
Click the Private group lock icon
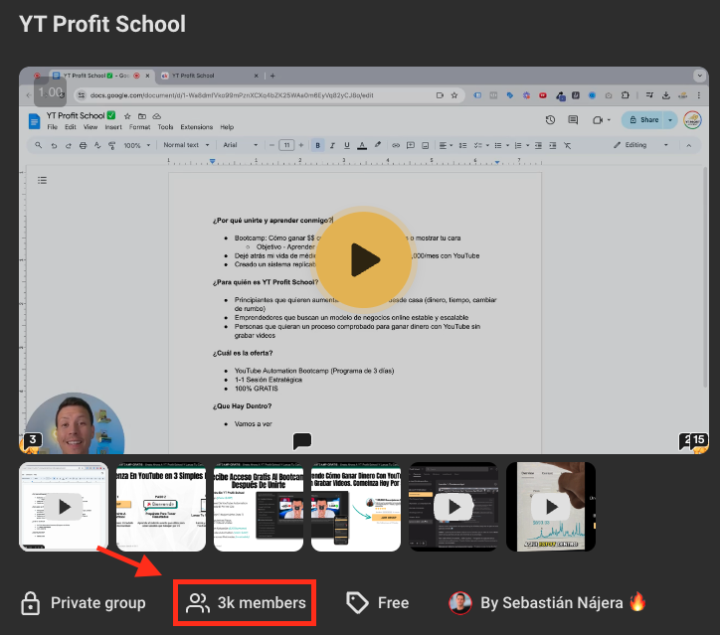click(x=30, y=603)
